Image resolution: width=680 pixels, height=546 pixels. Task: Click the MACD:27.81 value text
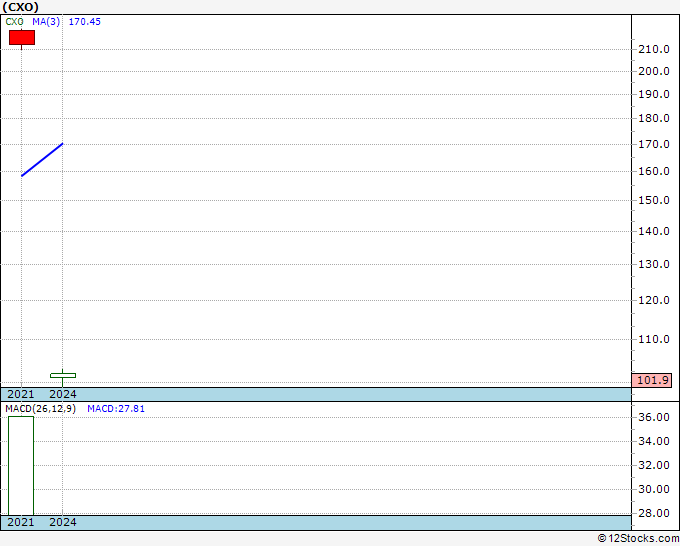[x=116, y=409]
